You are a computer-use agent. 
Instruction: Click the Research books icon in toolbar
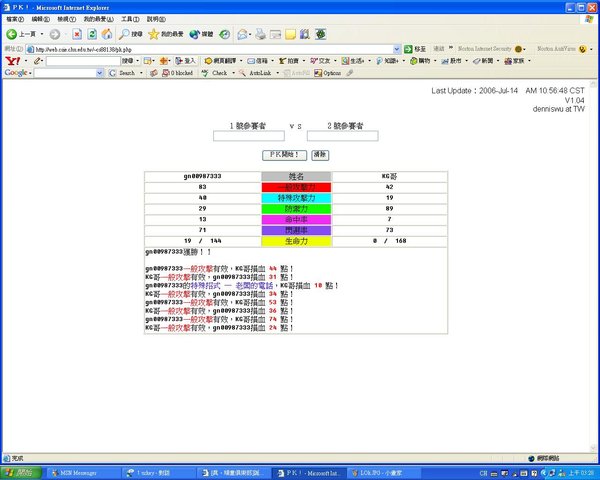[x=305, y=34]
